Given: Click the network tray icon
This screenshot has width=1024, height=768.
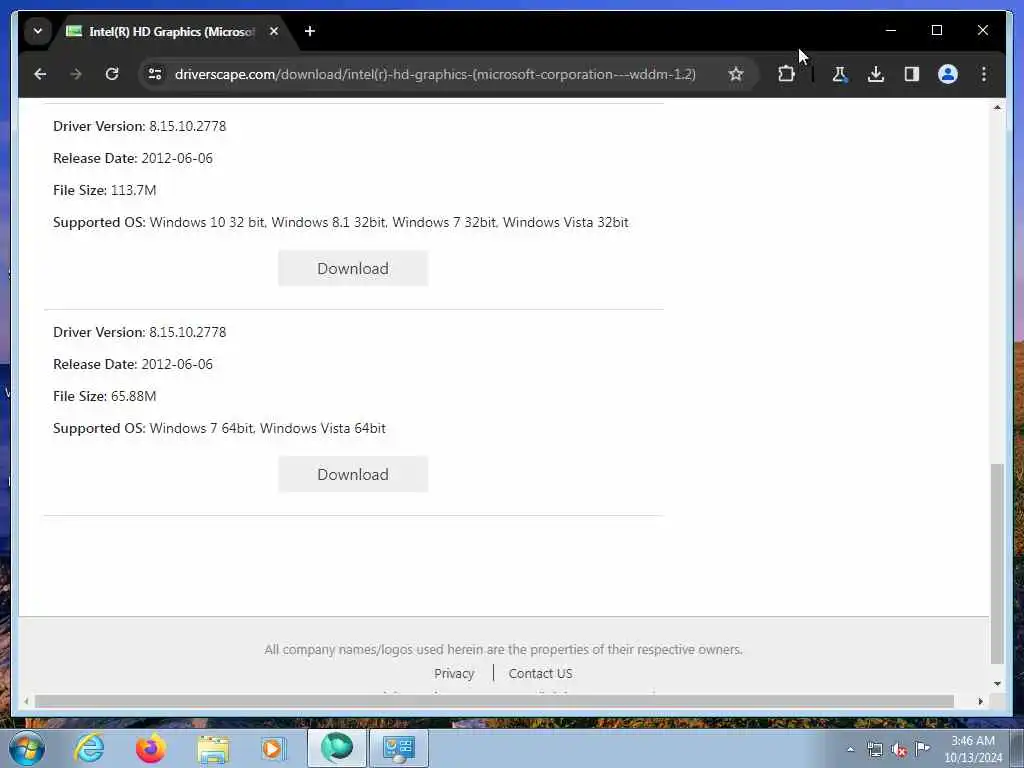Looking at the screenshot, I should (874, 750).
